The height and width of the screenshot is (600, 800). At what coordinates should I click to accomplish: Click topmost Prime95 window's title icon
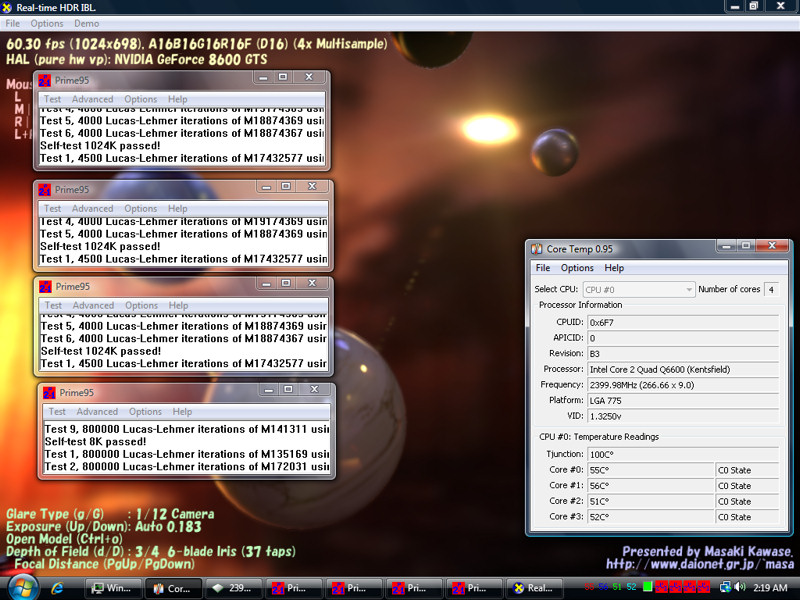pos(45,81)
